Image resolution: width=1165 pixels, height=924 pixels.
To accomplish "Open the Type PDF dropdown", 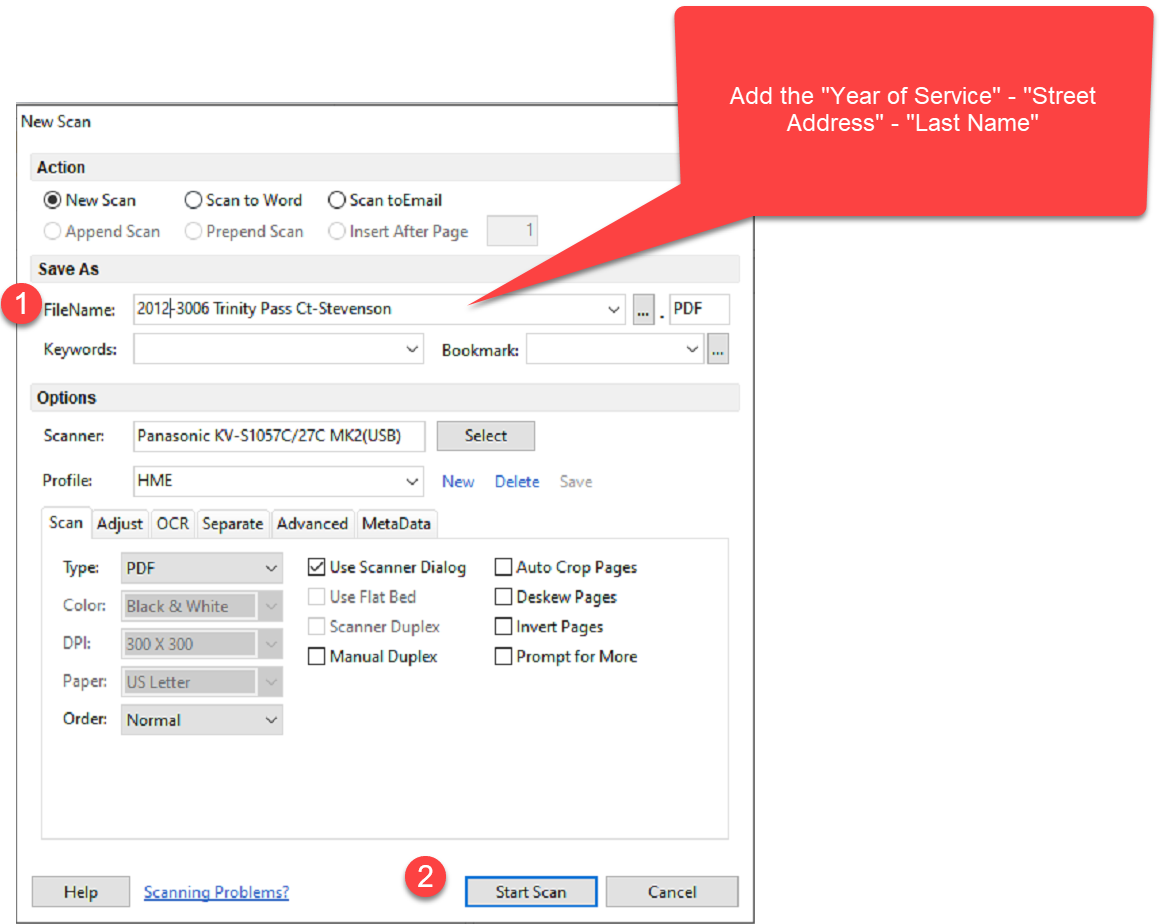I will pyautogui.click(x=202, y=568).
